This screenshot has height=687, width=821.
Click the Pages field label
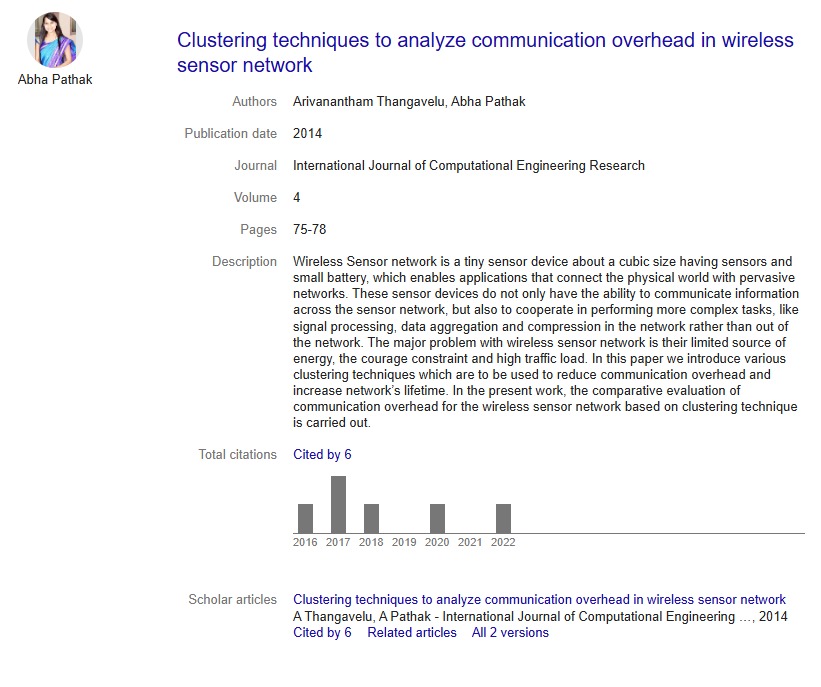258,229
